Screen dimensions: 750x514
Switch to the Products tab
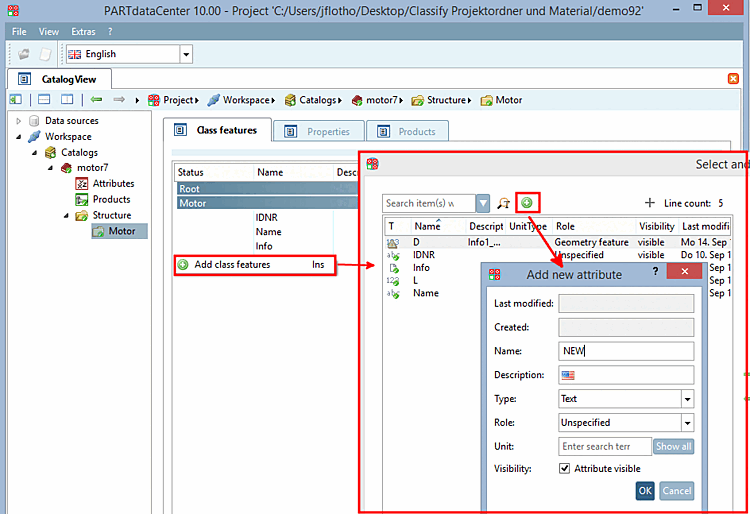[x=408, y=131]
